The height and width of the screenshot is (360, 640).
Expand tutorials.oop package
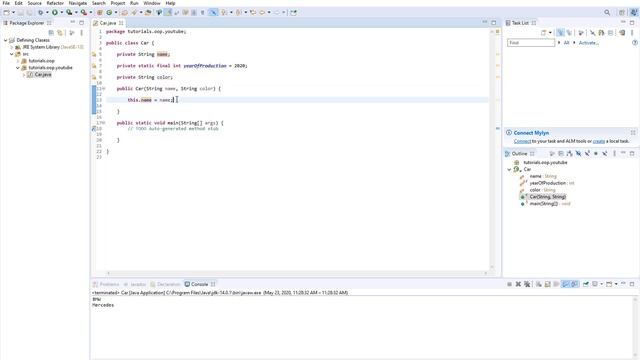coord(18,61)
